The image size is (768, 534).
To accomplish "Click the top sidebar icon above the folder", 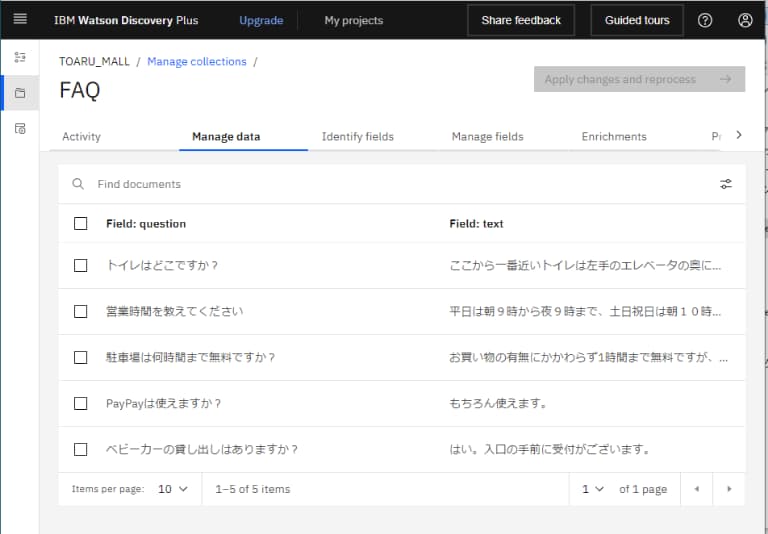I will point(20,58).
